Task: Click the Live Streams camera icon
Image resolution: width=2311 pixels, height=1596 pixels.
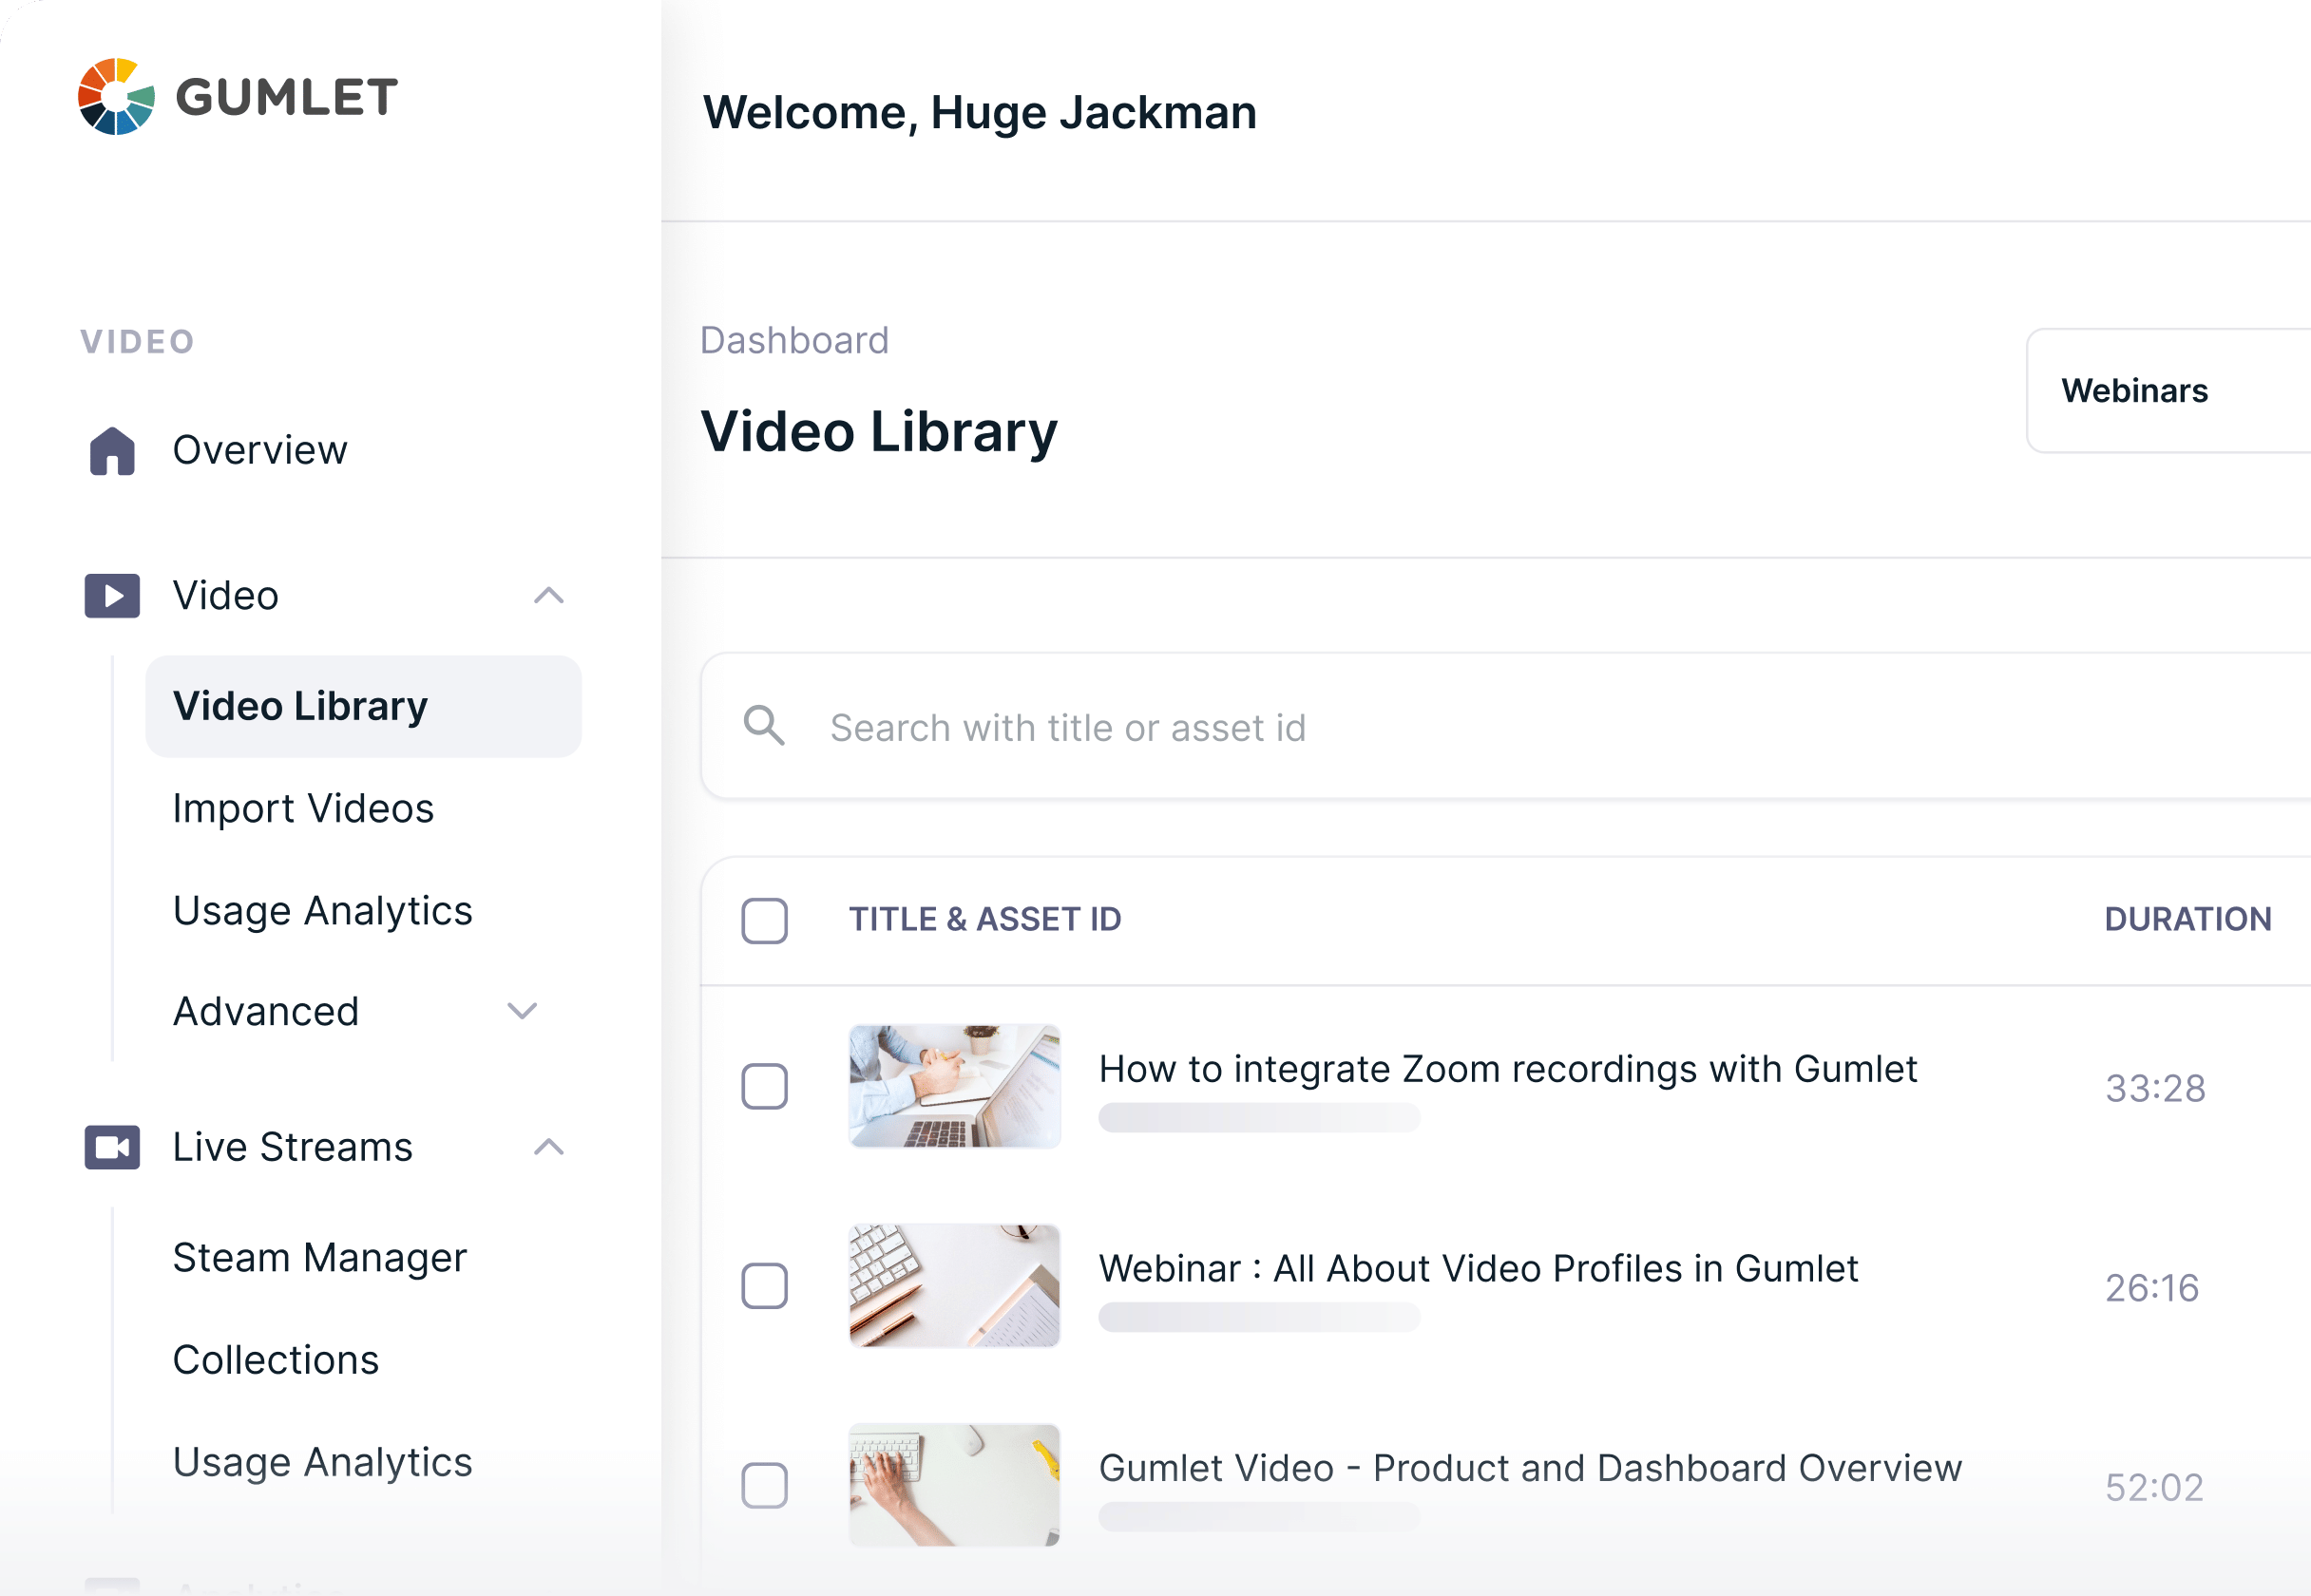Action: click(112, 1148)
